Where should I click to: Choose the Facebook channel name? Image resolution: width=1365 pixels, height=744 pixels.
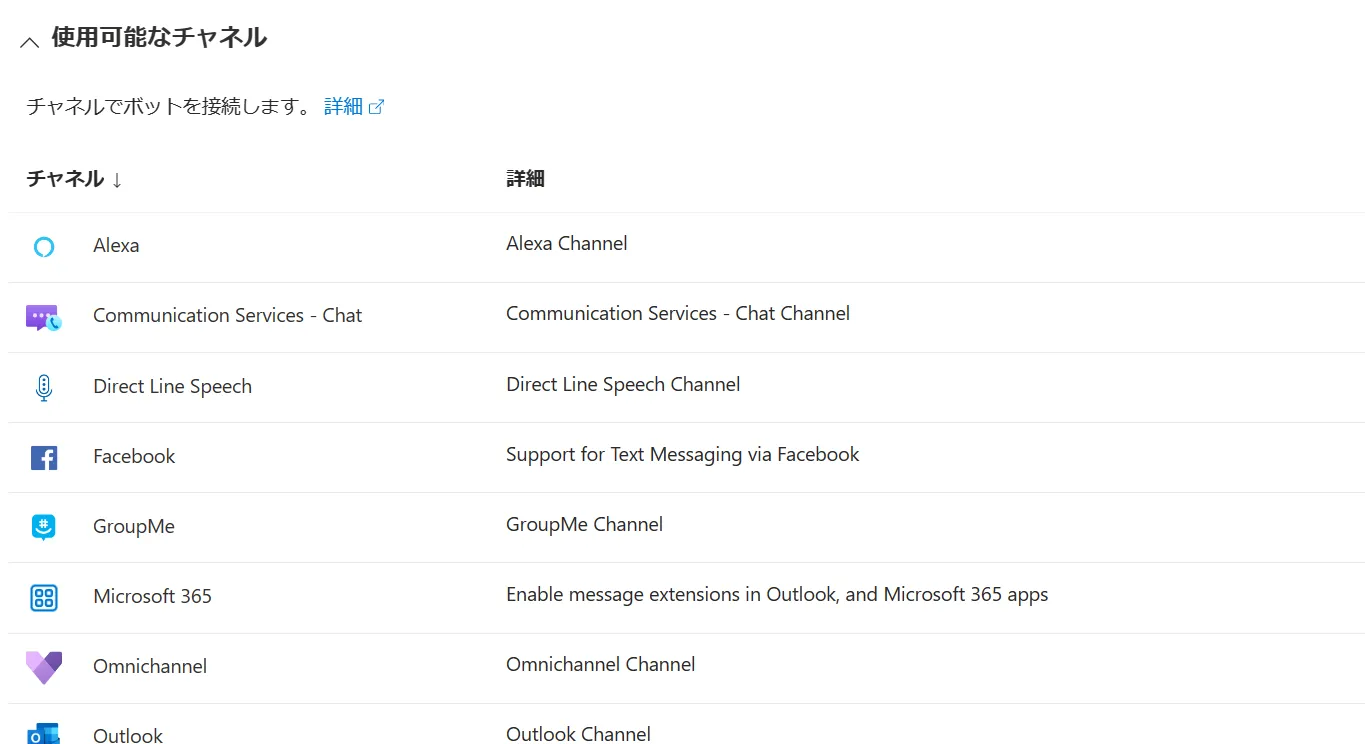pos(134,457)
